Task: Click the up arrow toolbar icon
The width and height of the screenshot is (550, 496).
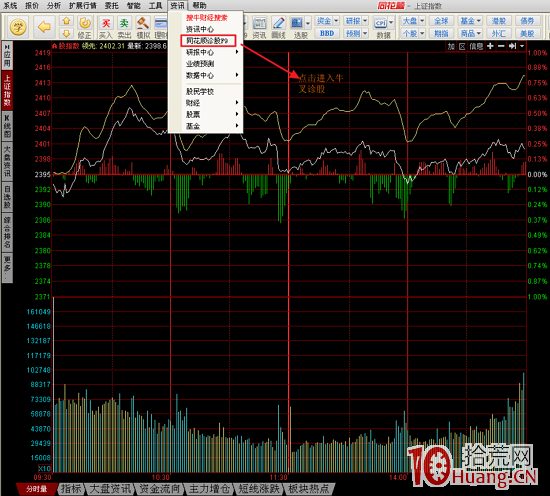Action: coord(66,21)
